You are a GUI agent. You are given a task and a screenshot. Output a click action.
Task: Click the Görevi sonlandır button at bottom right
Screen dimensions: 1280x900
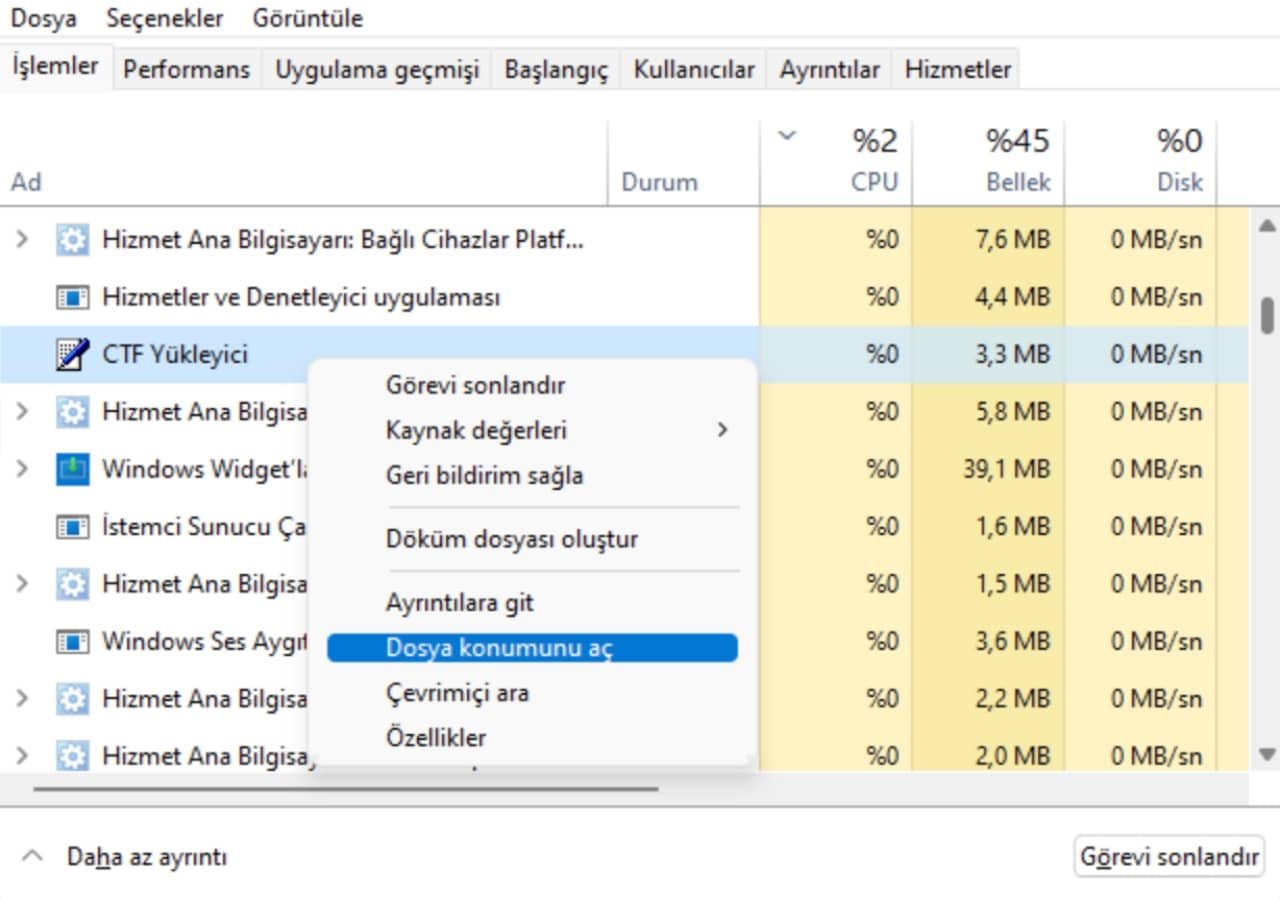[x=1169, y=858]
